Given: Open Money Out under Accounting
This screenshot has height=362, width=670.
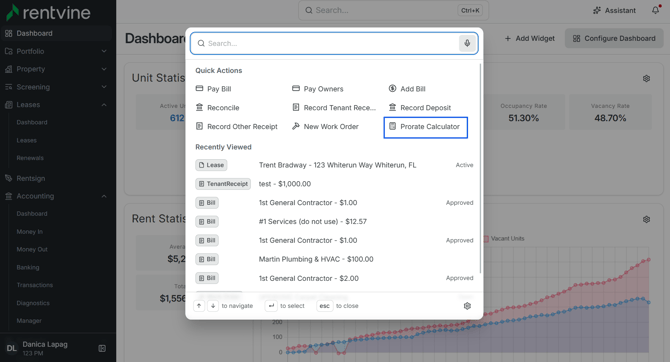Looking at the screenshot, I should (x=32, y=250).
